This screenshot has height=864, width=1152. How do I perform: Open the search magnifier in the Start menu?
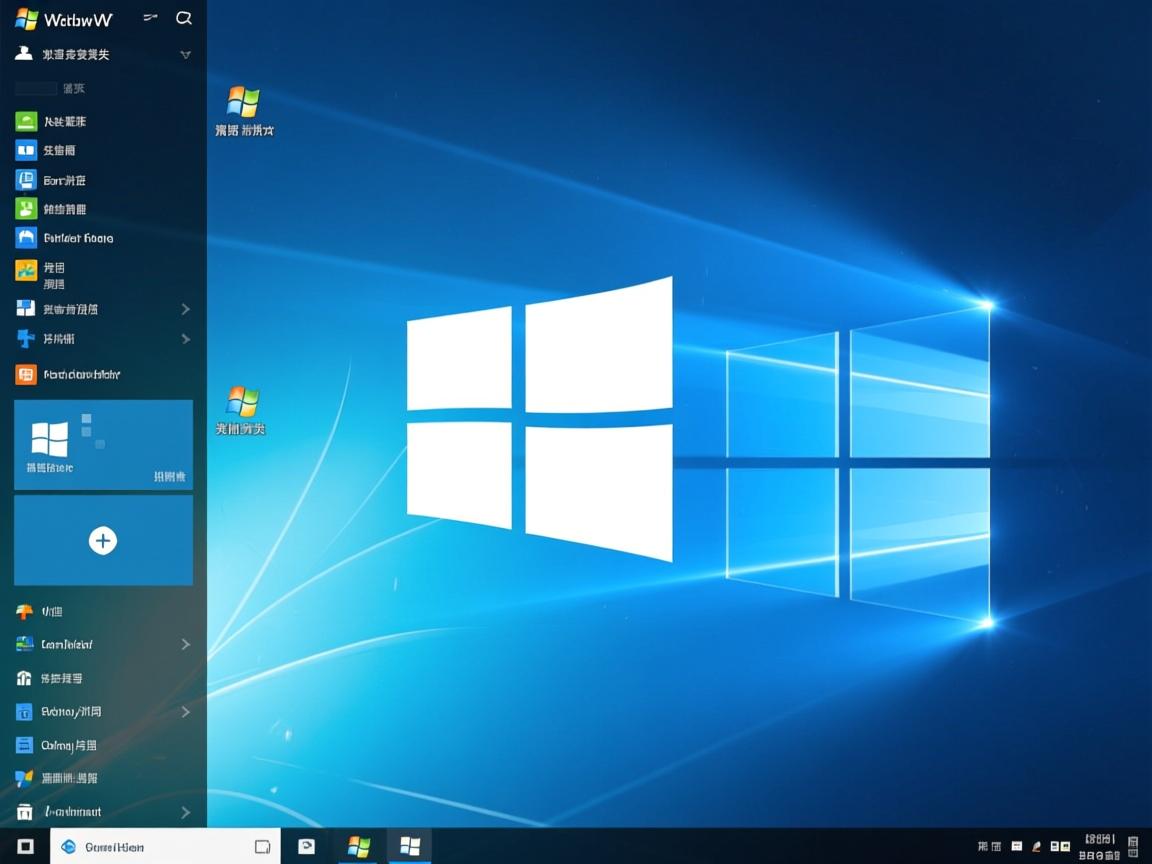click(x=184, y=18)
